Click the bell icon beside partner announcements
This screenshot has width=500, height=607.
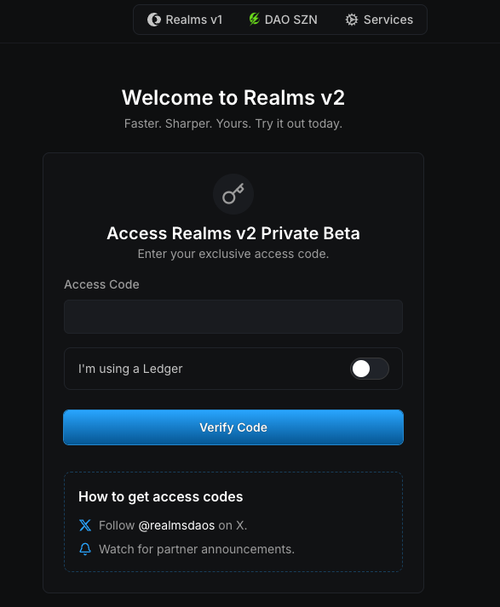point(85,549)
